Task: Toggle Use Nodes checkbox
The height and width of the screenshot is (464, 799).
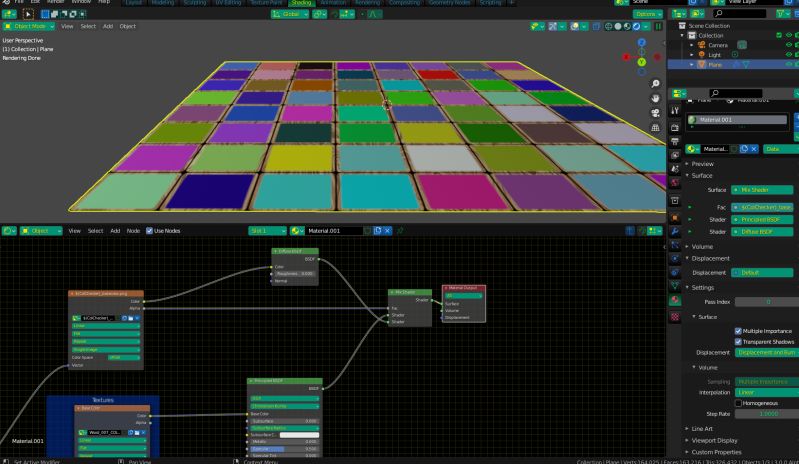Action: coord(149,231)
